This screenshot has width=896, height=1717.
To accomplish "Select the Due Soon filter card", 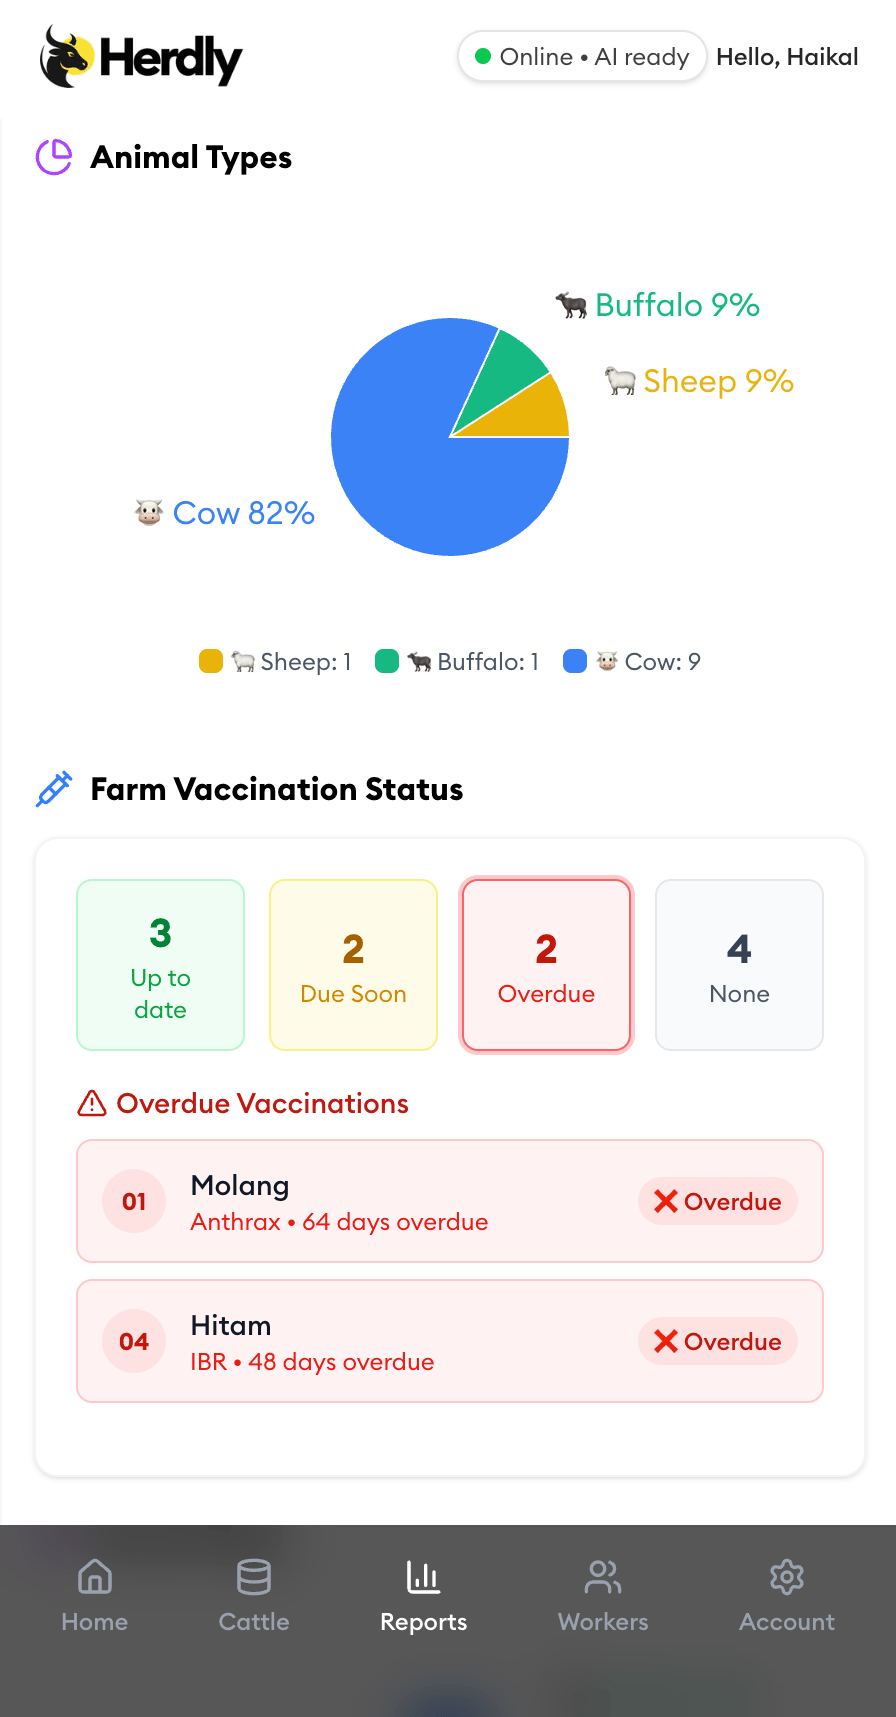I will coord(354,965).
